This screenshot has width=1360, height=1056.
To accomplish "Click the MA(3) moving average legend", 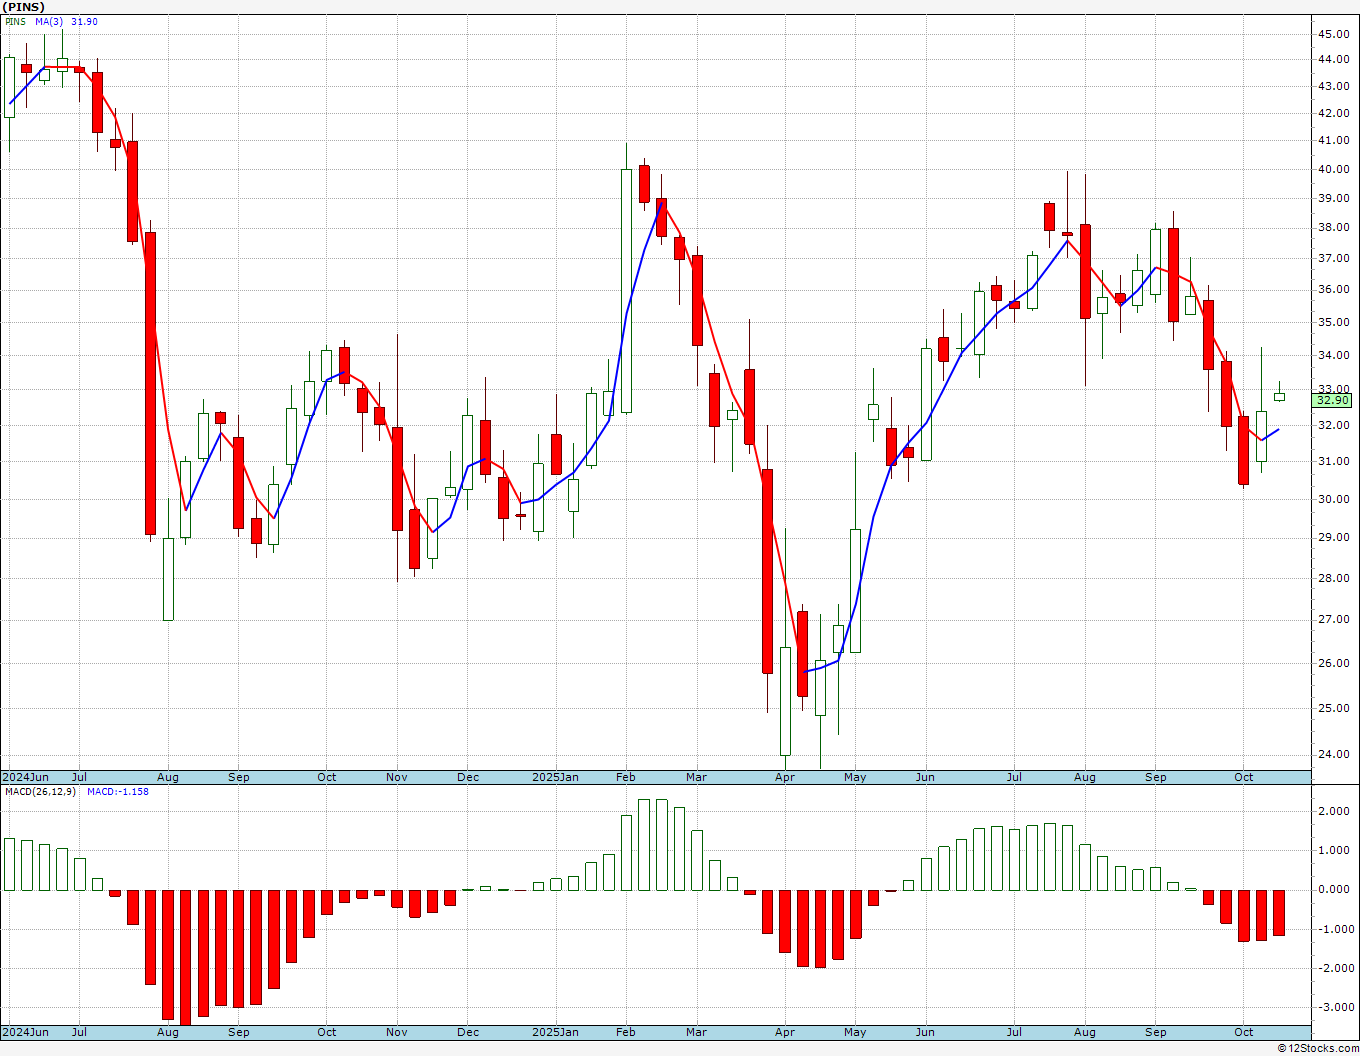I will point(49,21).
